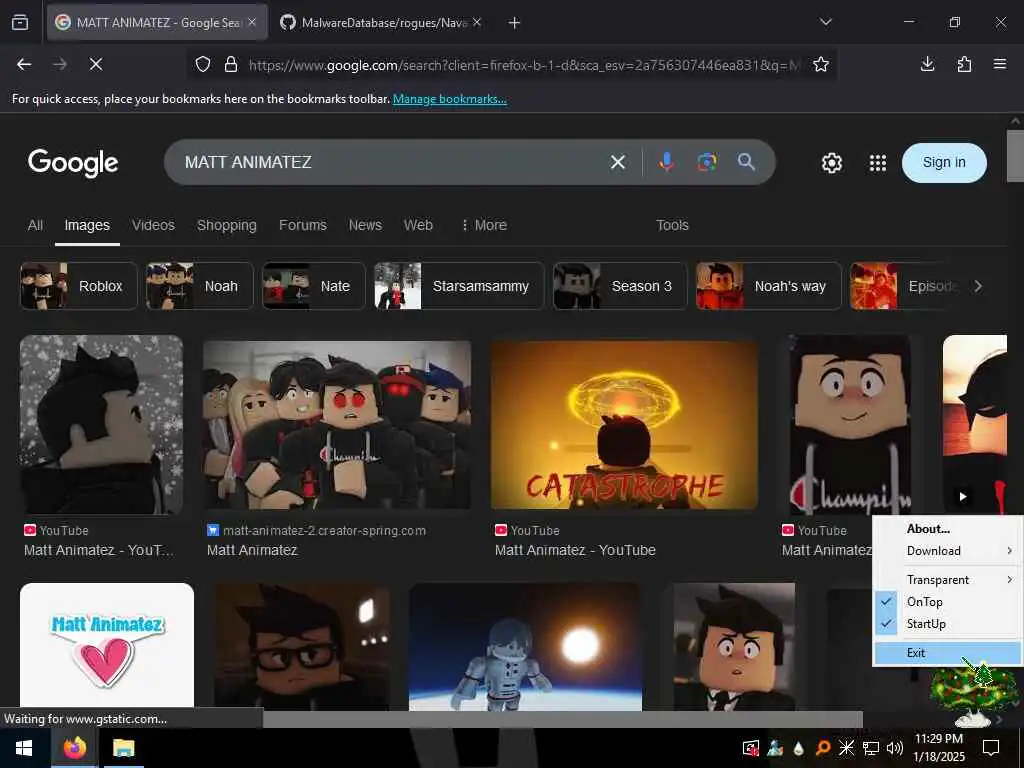Open File Explorer from the taskbar

[x=123, y=748]
